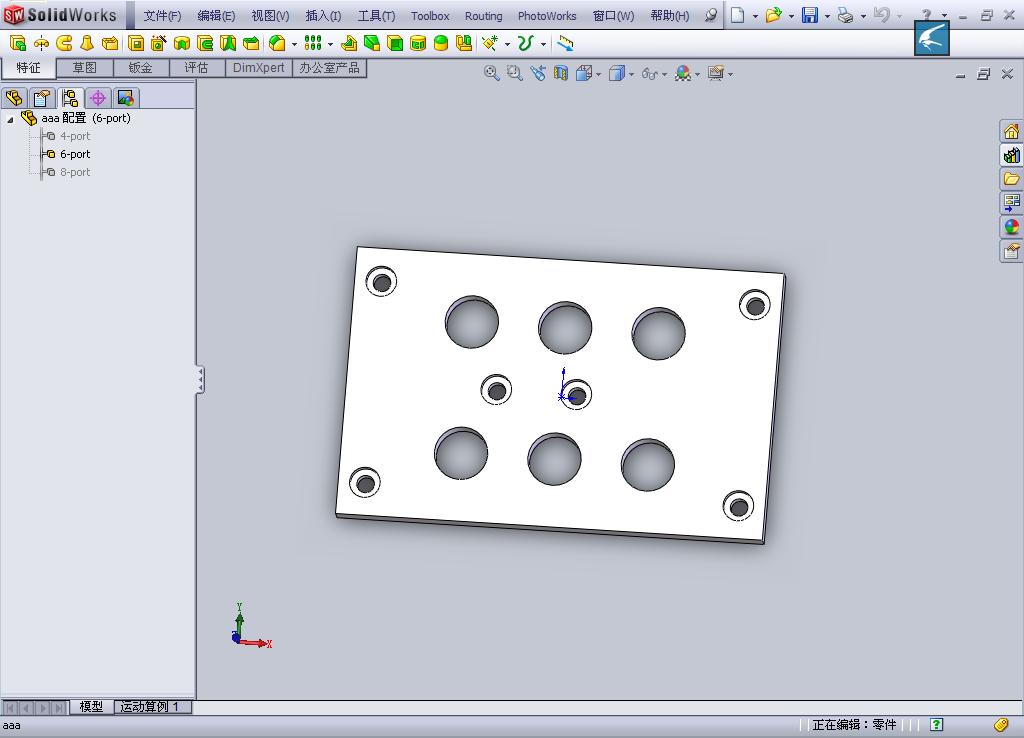Switch to the 钣金 tab
This screenshot has height=738, width=1024.
point(141,68)
